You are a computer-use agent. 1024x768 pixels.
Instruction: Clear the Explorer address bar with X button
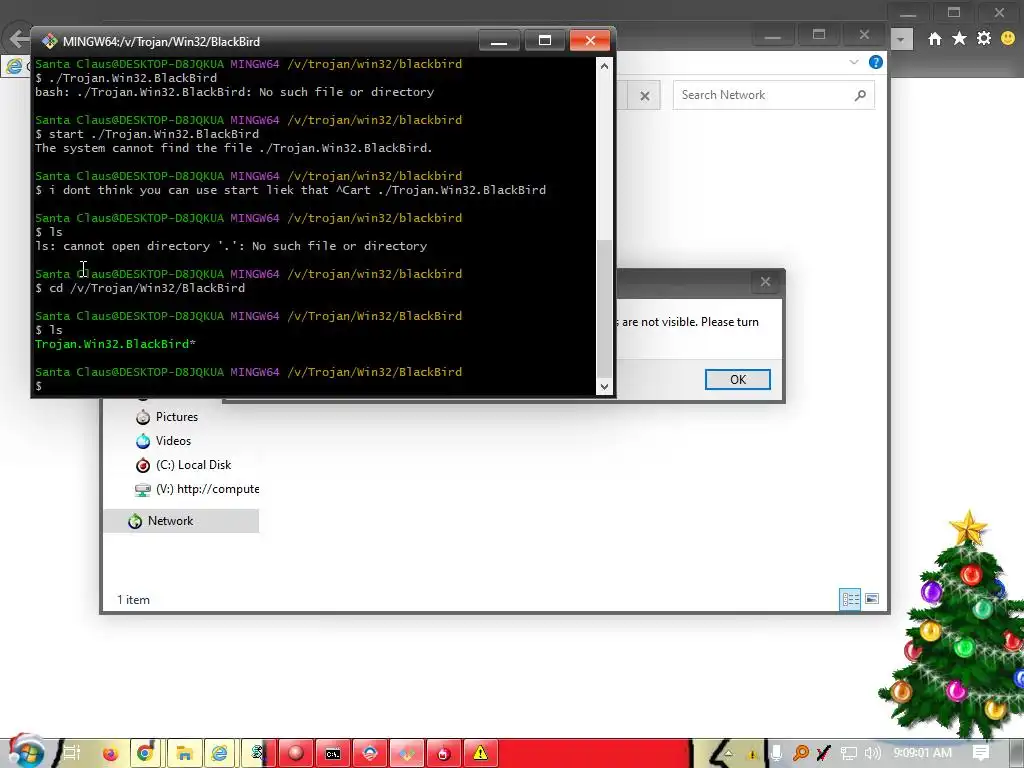645,96
